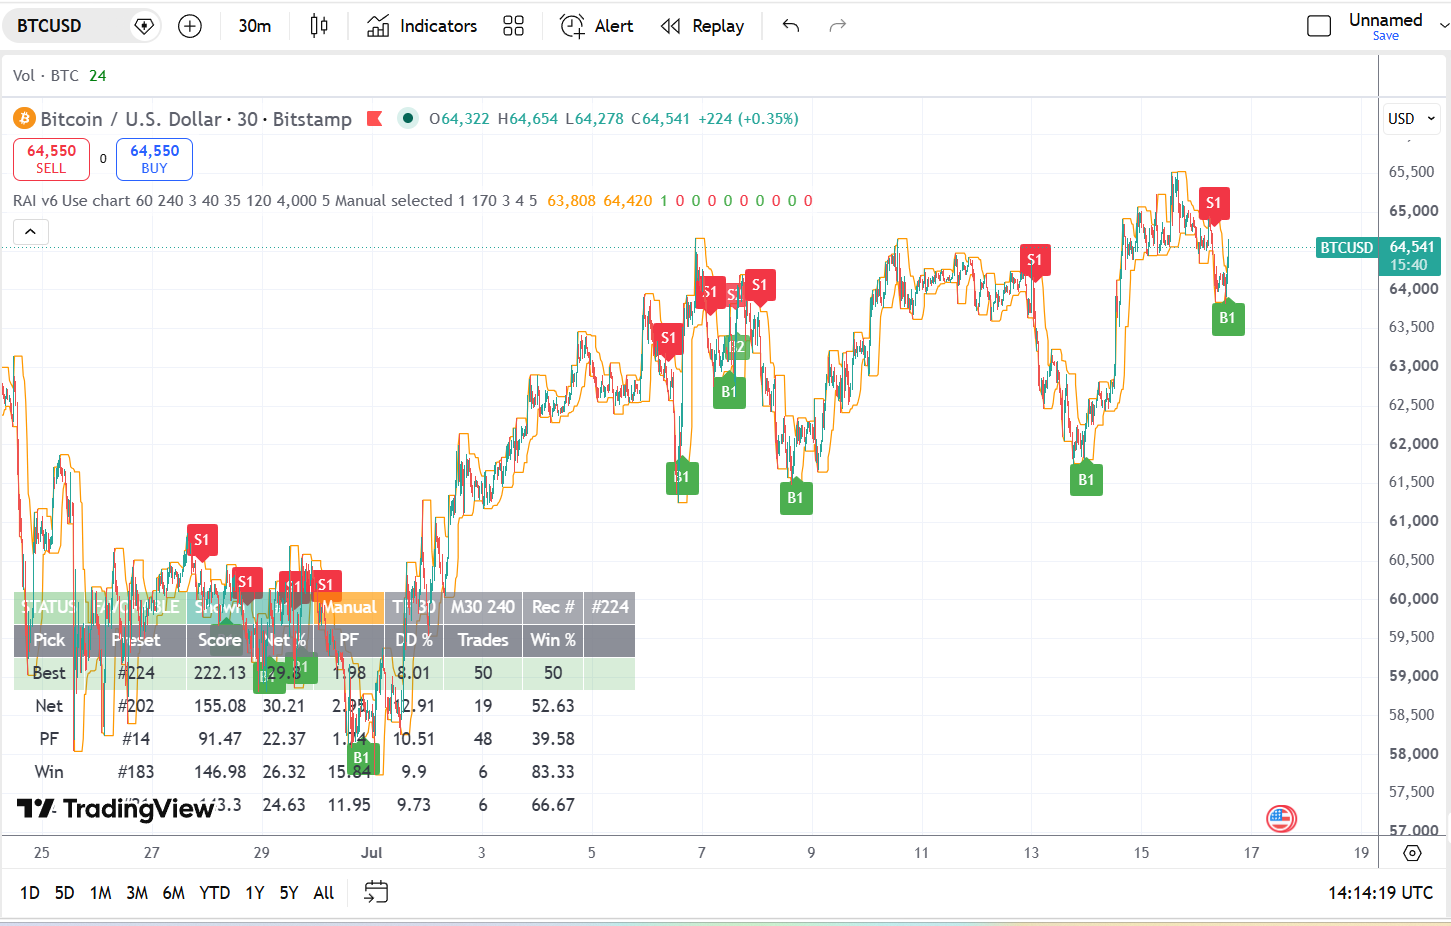
Task: Select the 1D date range
Action: click(30, 893)
